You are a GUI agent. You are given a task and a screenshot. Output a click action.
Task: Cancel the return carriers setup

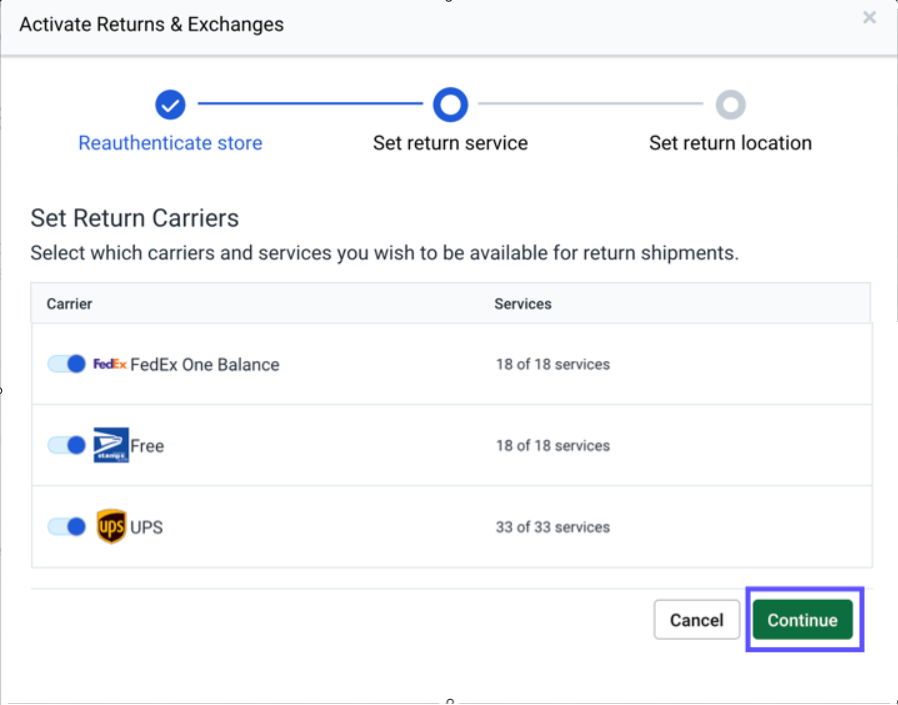(x=697, y=620)
